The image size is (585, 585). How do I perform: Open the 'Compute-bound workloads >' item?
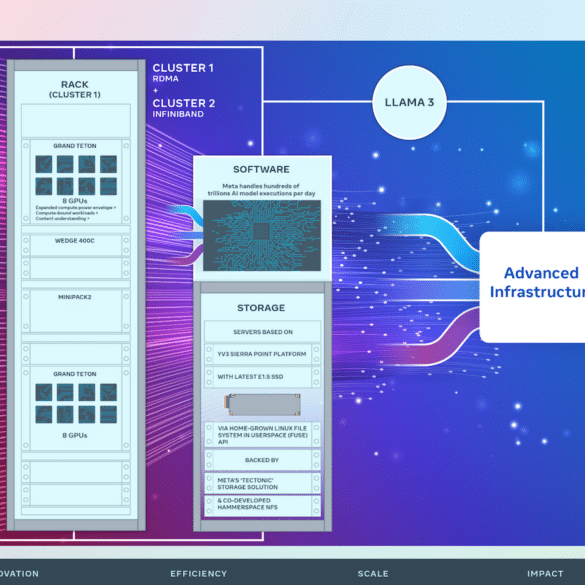67,213
